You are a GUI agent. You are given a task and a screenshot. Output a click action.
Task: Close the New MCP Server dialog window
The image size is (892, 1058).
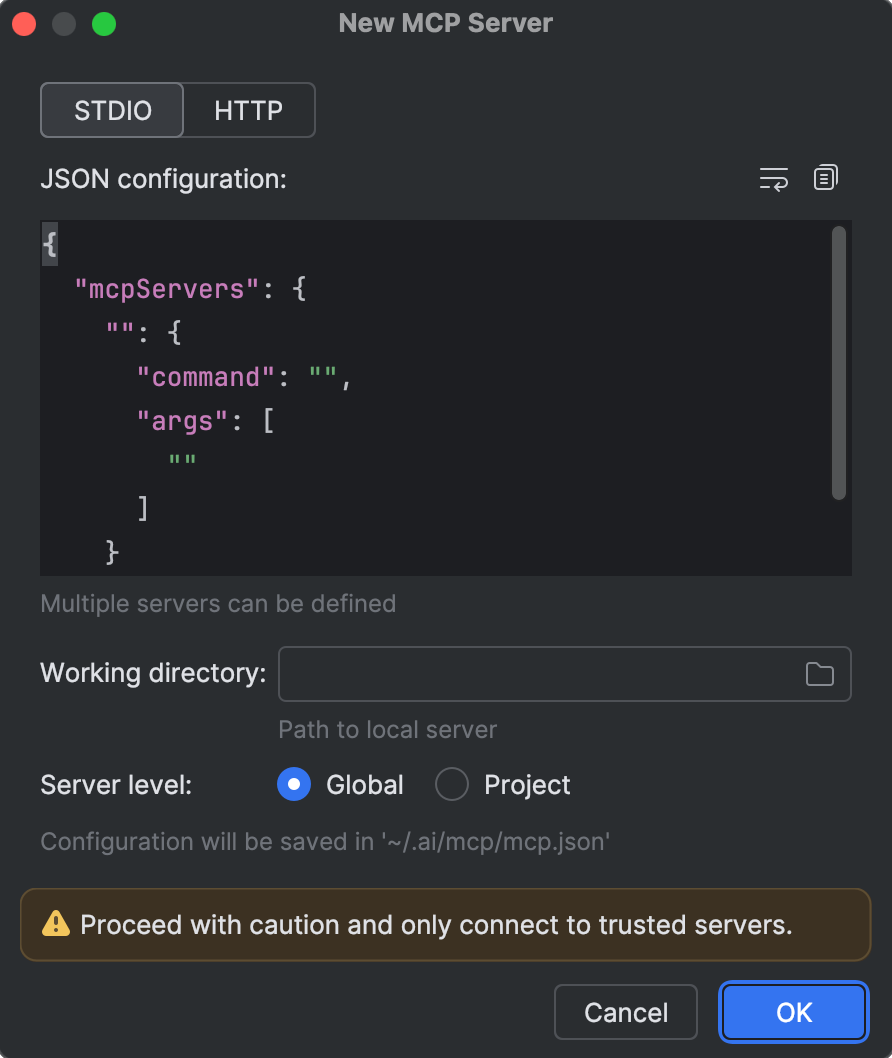pos(24,23)
